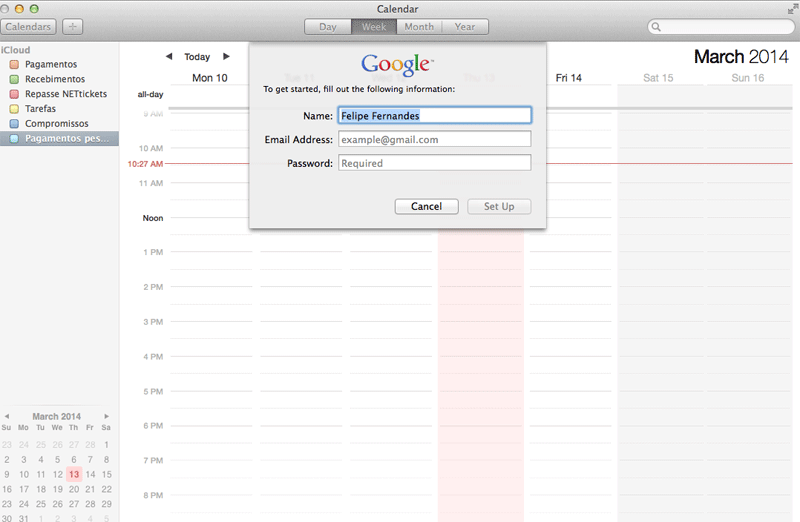
Task: Select the Repasse NETtickets calendar name
Action: pyautogui.click(x=66, y=94)
